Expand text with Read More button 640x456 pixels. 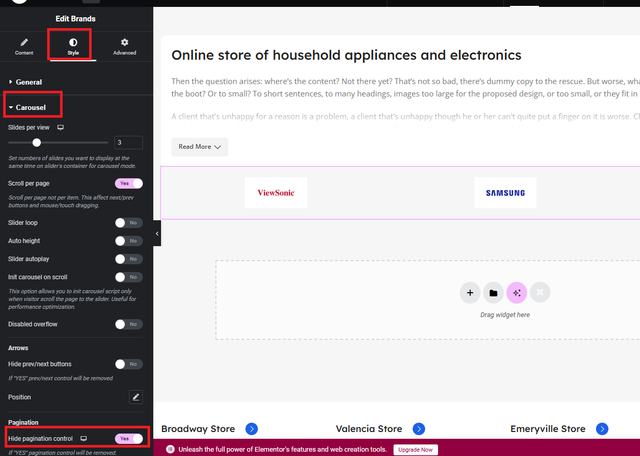pyautogui.click(x=200, y=147)
